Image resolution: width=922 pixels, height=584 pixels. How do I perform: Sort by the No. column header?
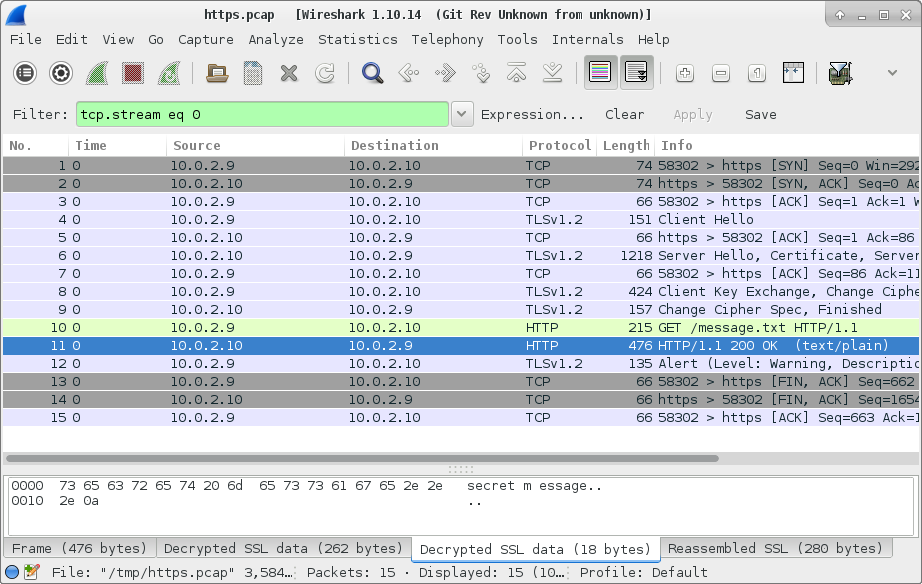(x=35, y=145)
